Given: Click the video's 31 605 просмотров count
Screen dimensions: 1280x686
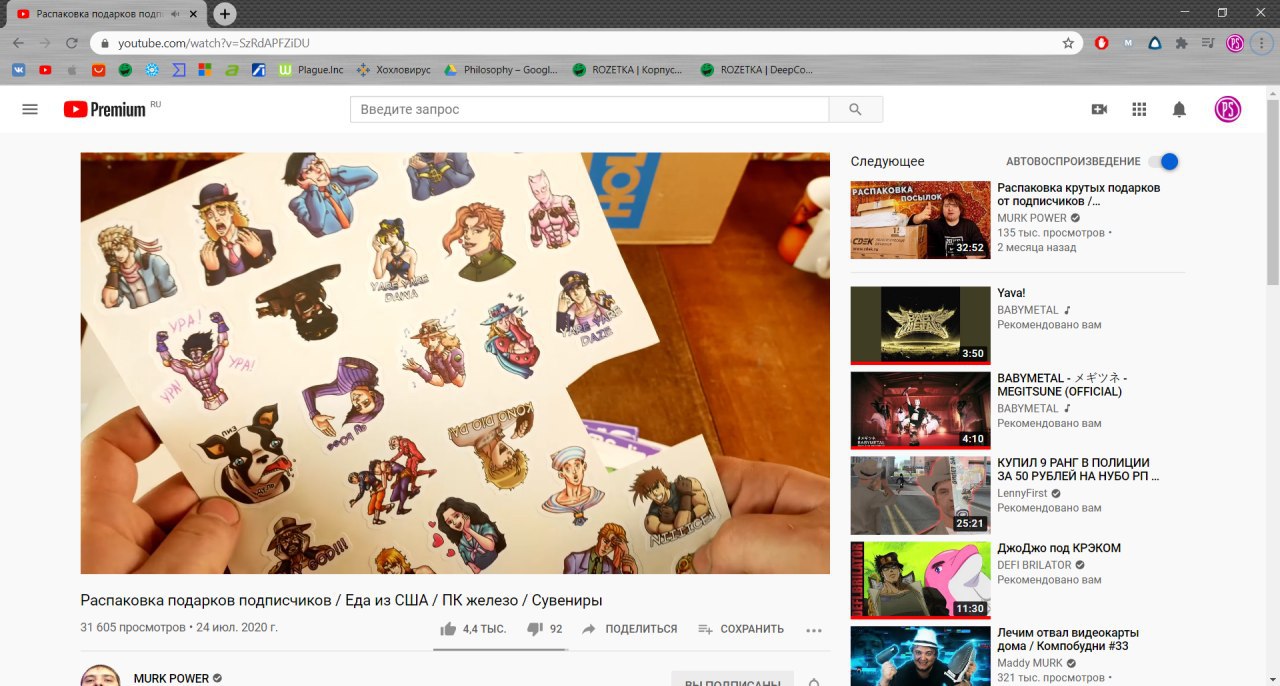Looking at the screenshot, I should pos(133,628).
